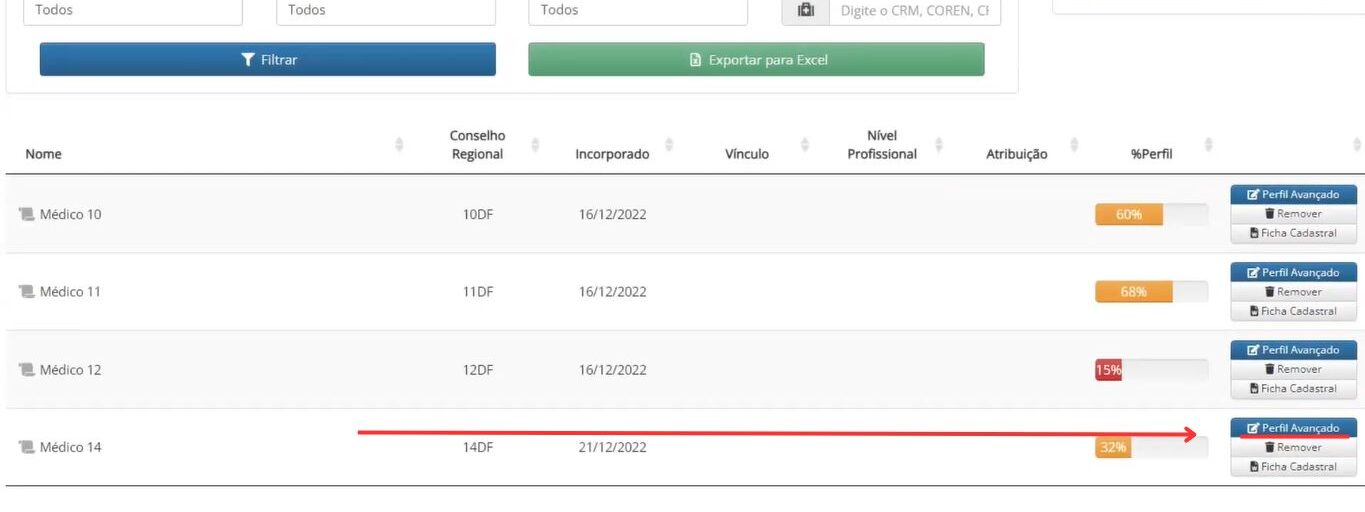The image size is (1365, 512).
Task: Sort by %Perfil column arrows
Action: (x=1209, y=145)
